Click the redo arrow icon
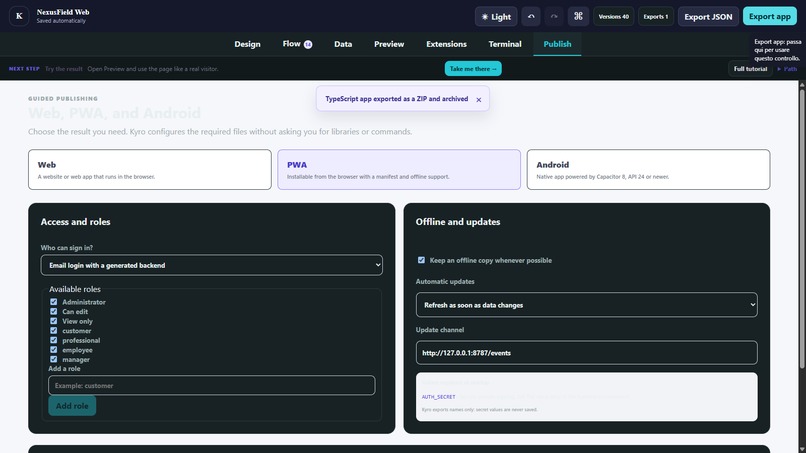Viewport: 806px width, 453px height. pos(554,16)
